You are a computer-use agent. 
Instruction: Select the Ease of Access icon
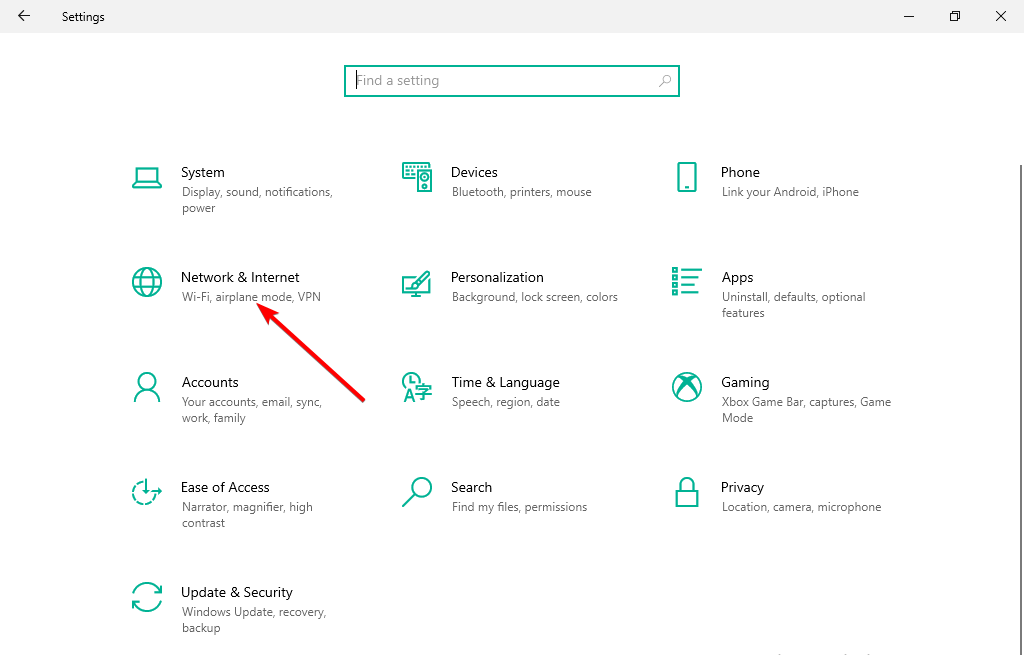click(x=146, y=492)
